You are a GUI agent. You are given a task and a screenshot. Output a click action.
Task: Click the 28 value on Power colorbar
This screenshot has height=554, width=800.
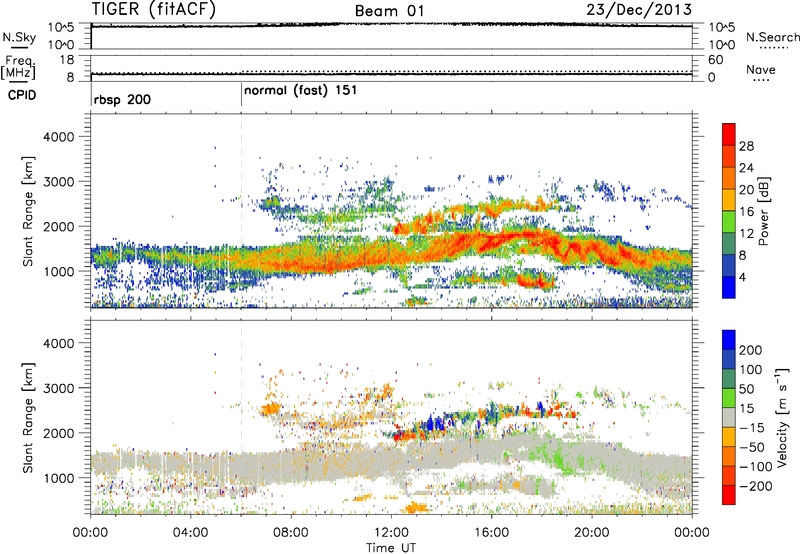pos(746,146)
